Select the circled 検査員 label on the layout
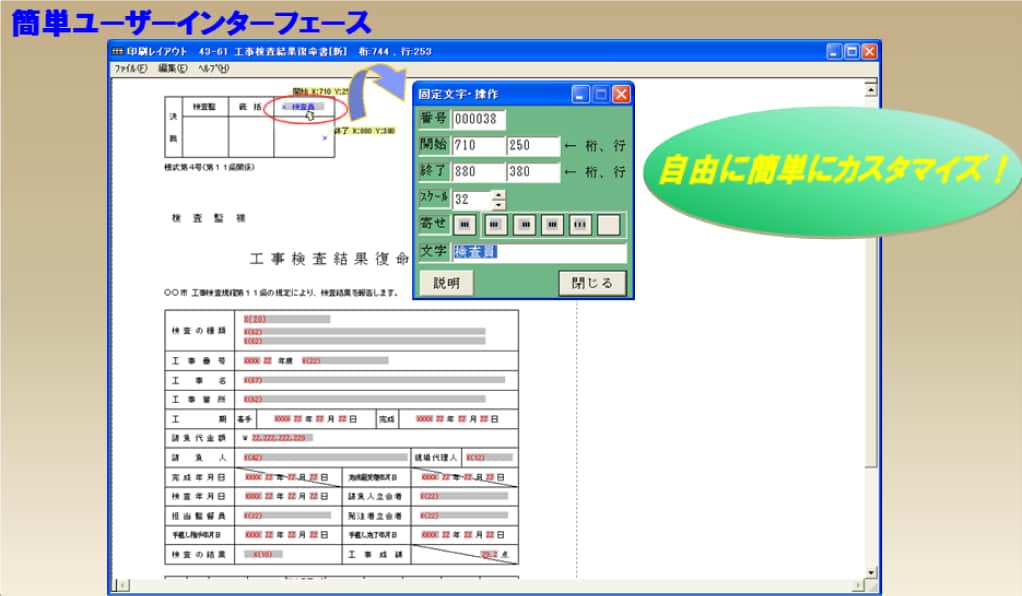 coord(304,106)
